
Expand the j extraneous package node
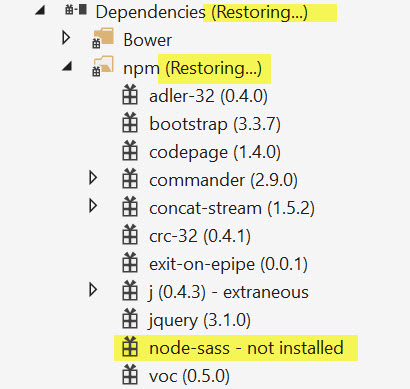point(93,290)
